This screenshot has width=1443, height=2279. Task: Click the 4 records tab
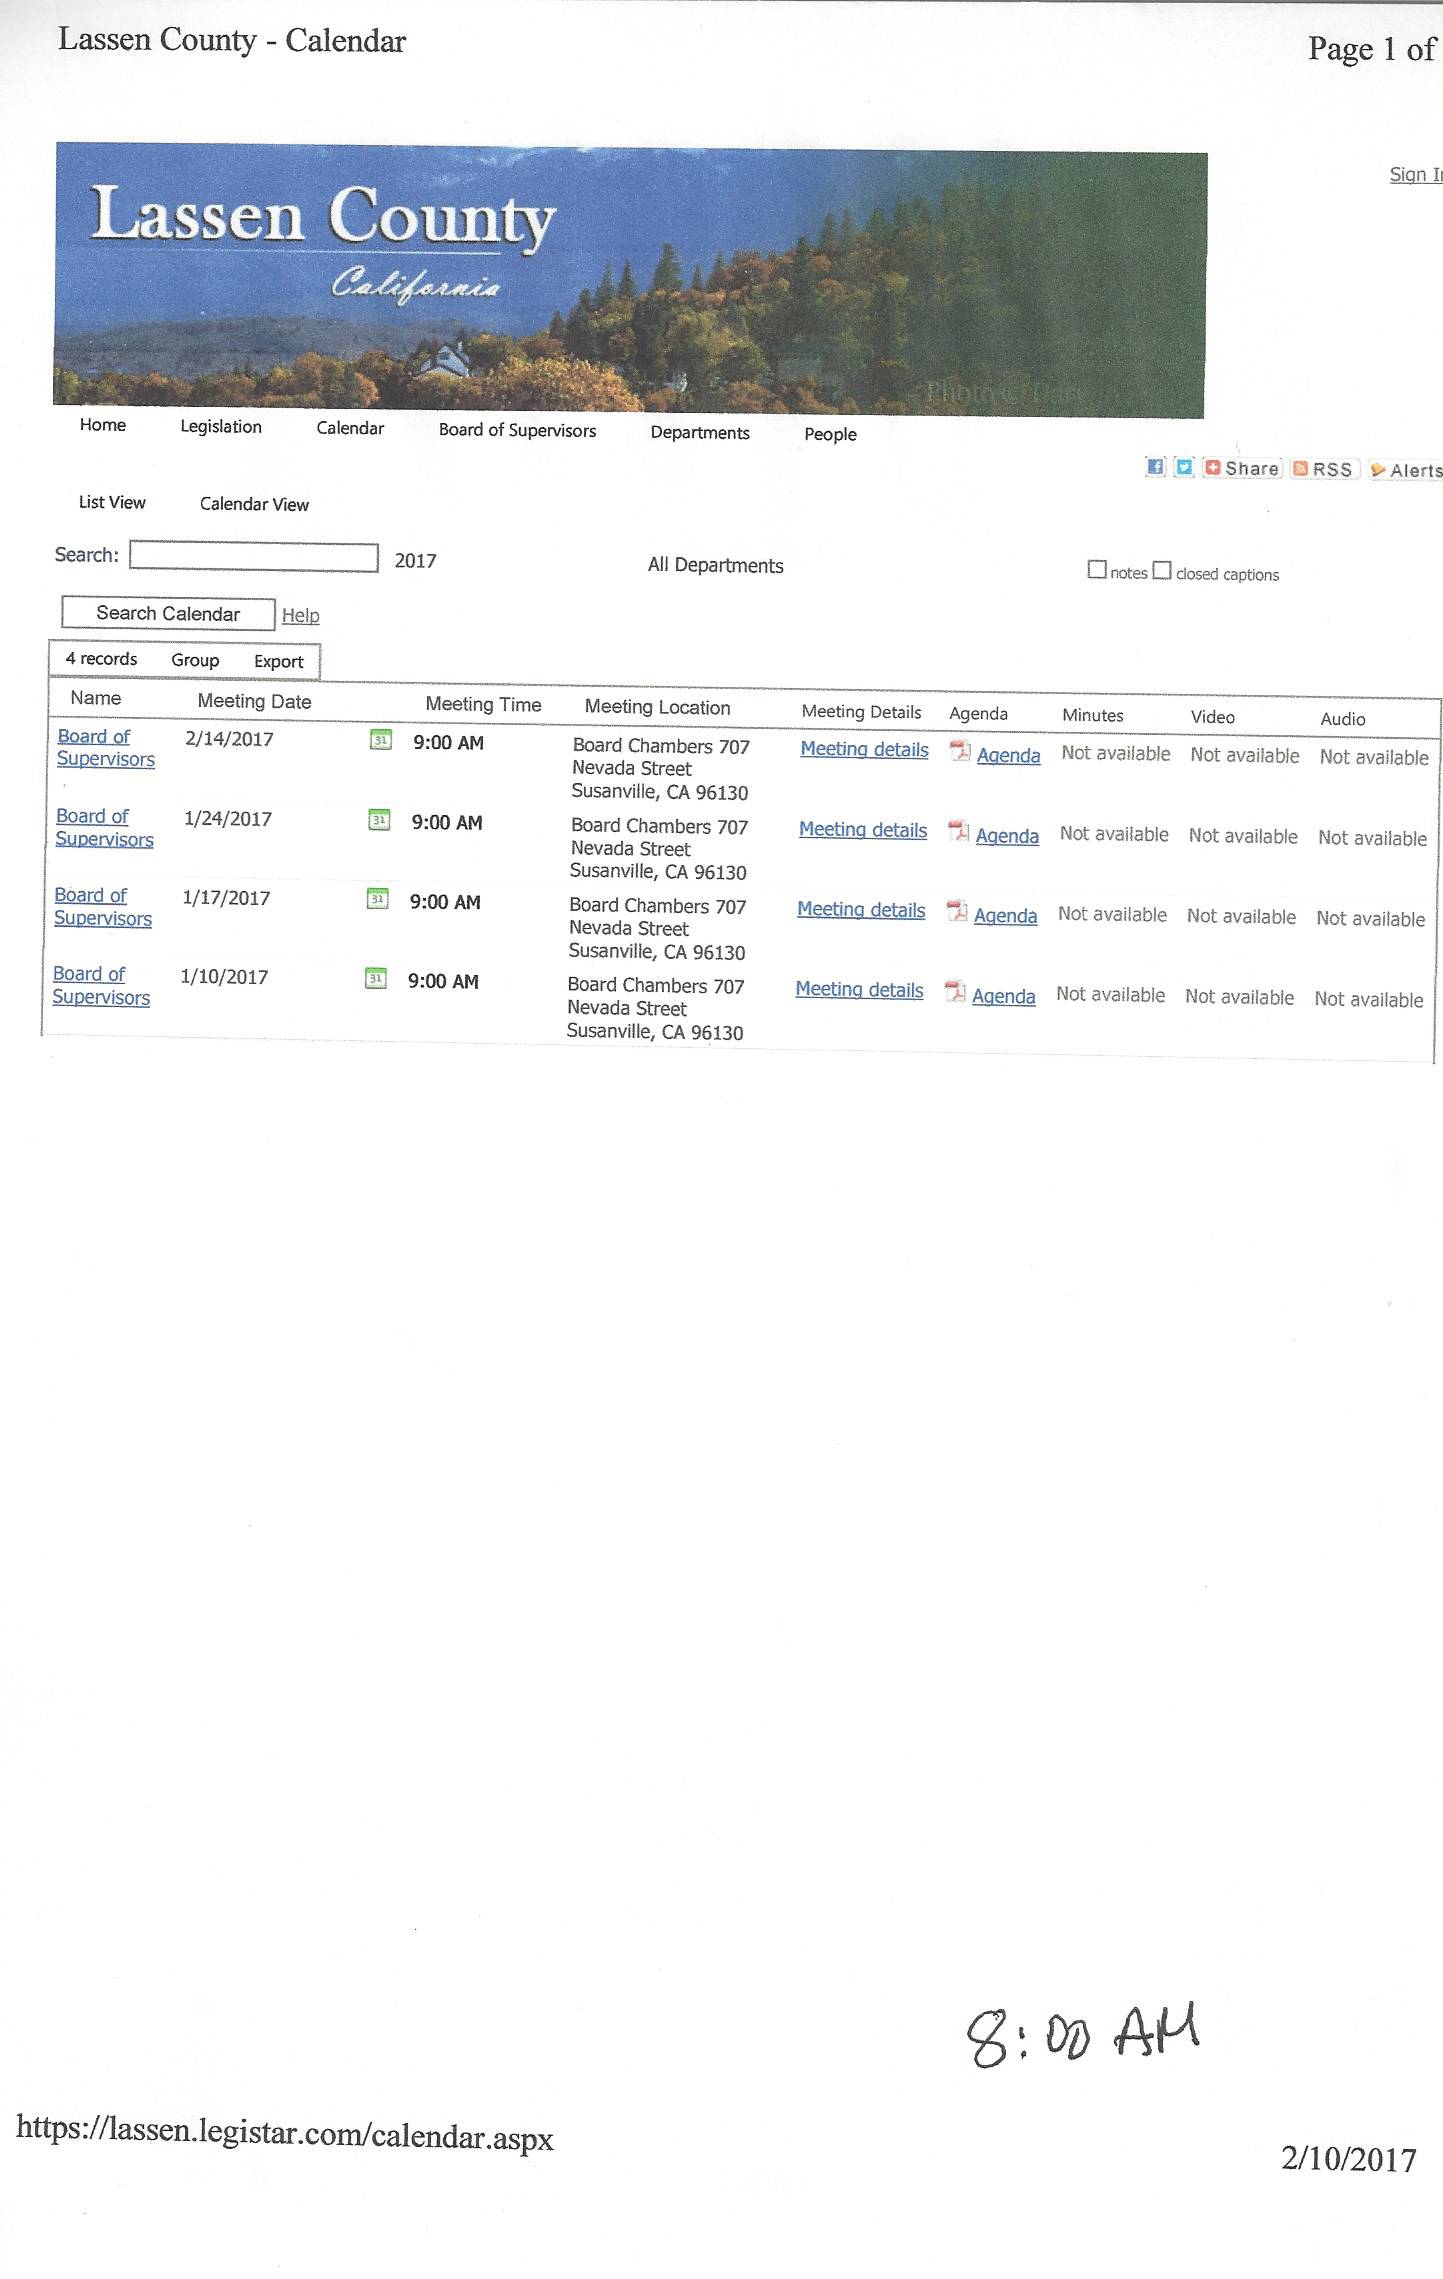pyautogui.click(x=101, y=659)
